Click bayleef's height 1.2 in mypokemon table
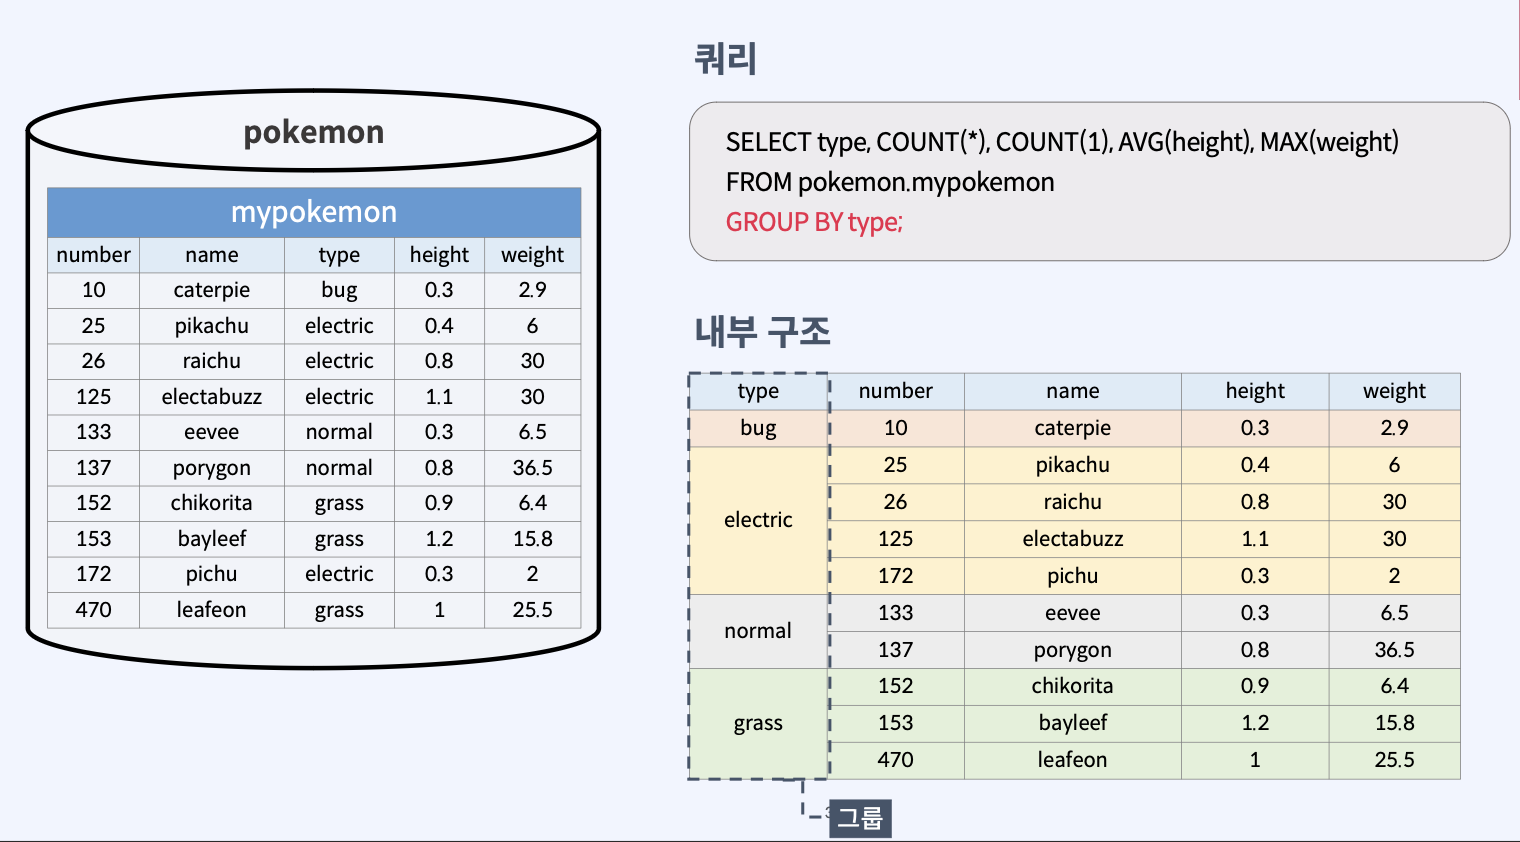This screenshot has width=1520, height=842. pos(439,539)
